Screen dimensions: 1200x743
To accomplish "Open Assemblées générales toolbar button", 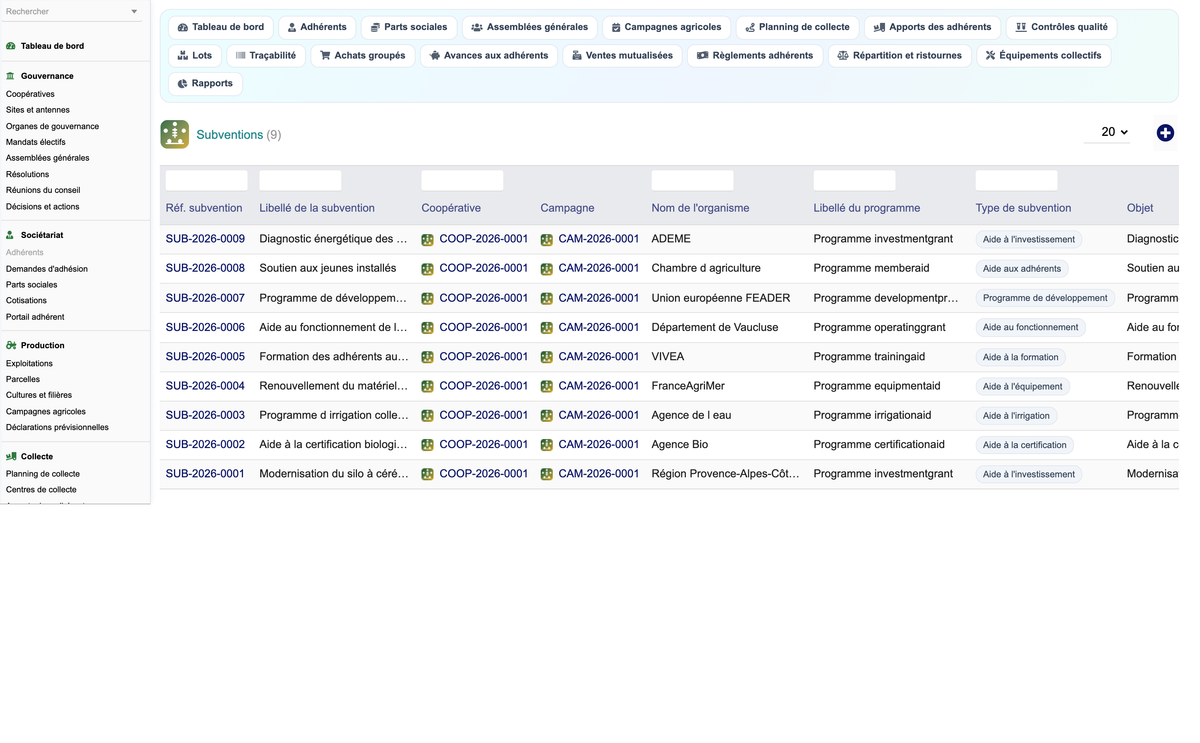I will point(530,27).
